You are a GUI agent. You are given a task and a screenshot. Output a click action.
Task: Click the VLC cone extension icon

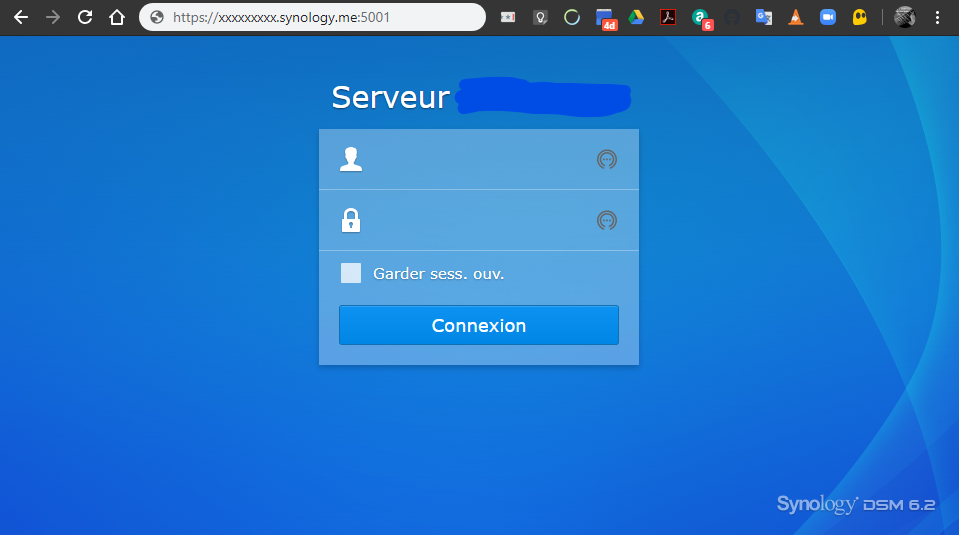click(x=796, y=17)
